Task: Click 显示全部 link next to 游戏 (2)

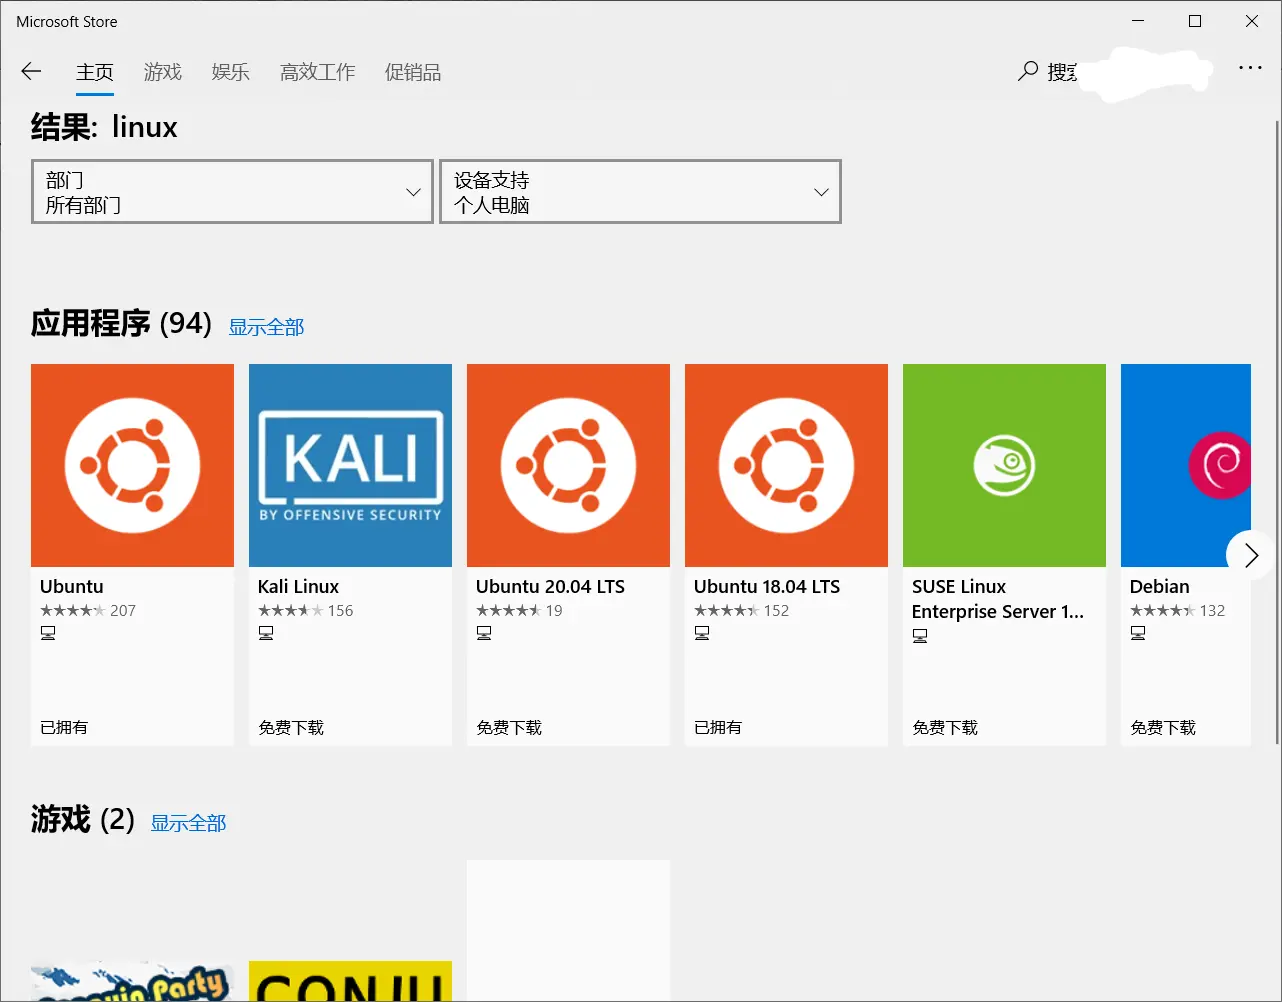Action: click(188, 823)
